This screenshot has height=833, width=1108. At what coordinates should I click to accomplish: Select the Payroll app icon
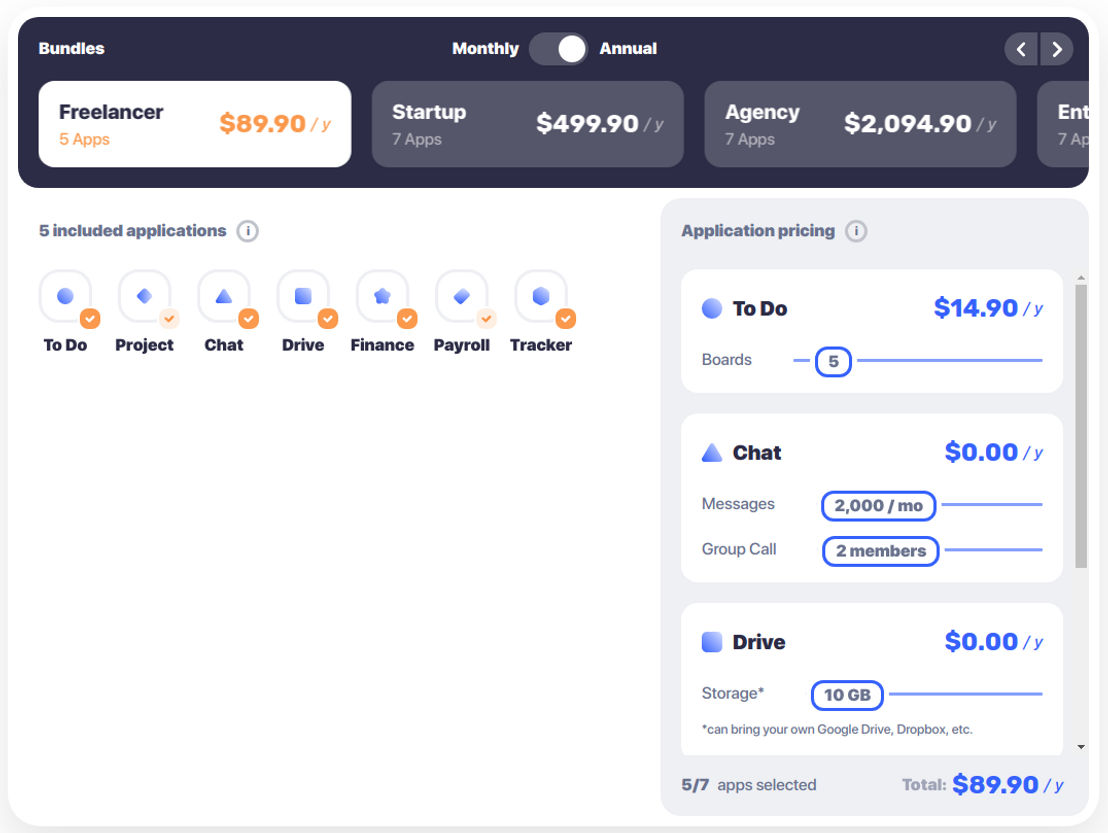click(461, 296)
